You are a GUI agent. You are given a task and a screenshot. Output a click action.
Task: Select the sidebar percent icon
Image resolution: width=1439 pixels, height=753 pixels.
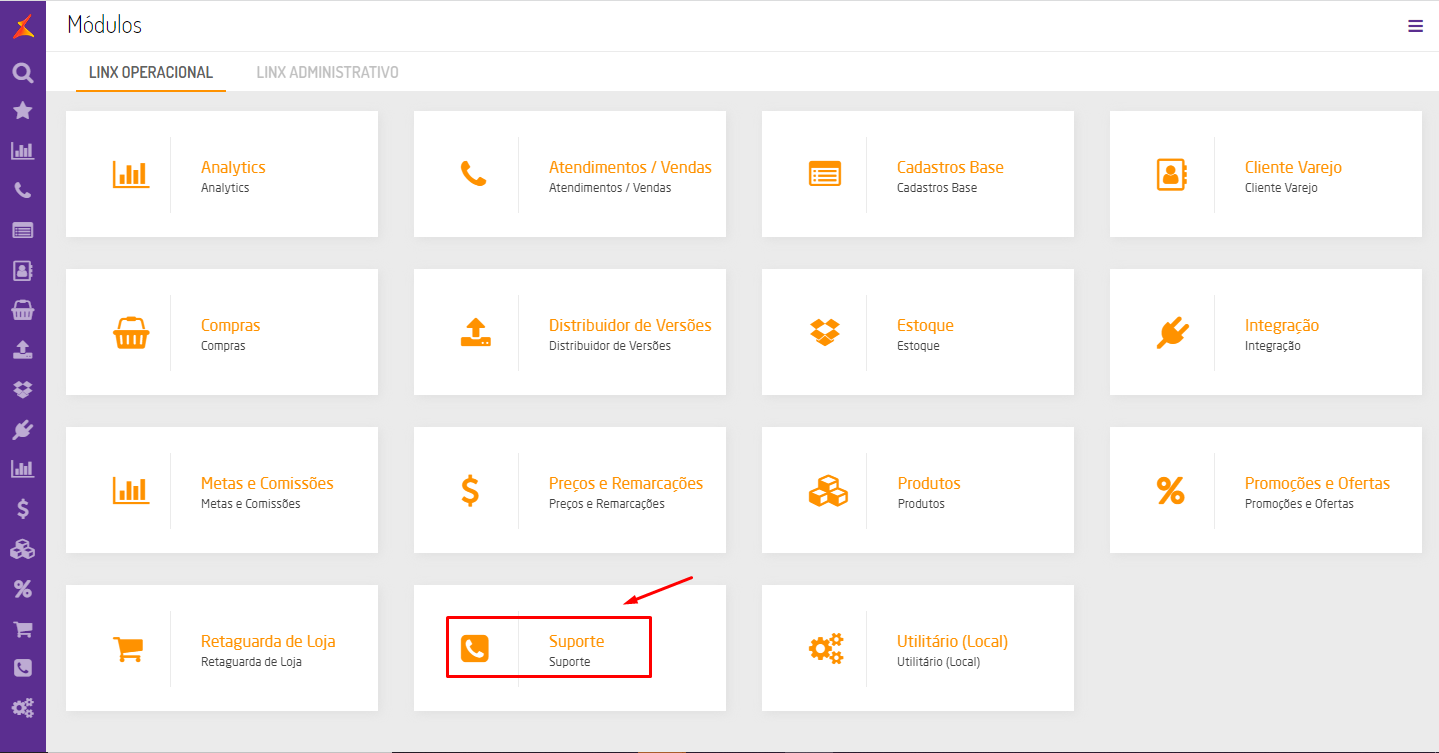(22, 589)
